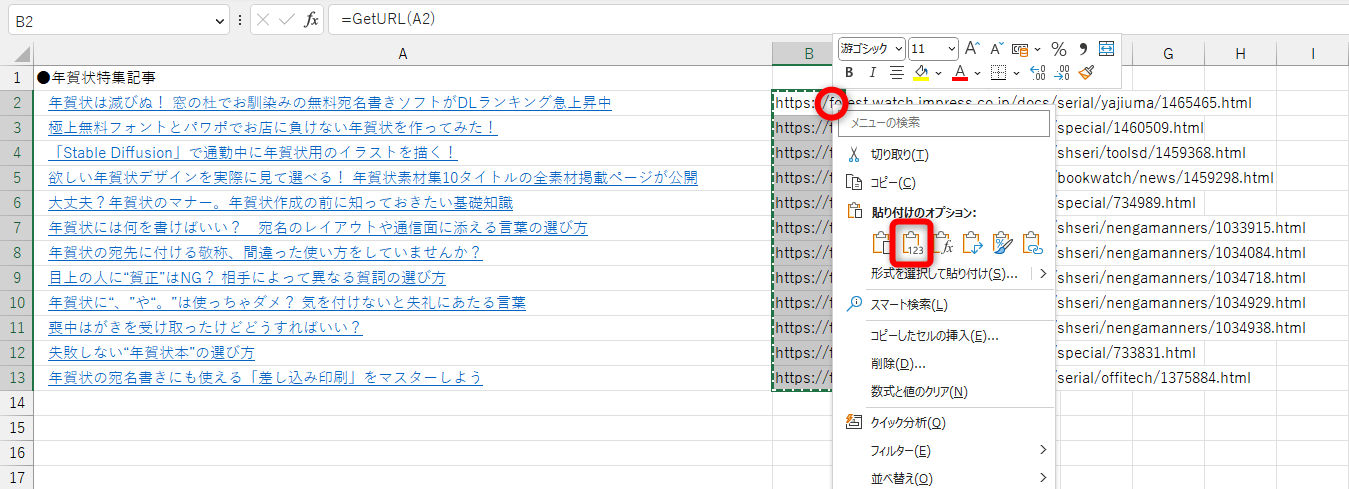The width and height of the screenshot is (1349, 489).
Task: Select column G header
Action: click(x=1168, y=54)
